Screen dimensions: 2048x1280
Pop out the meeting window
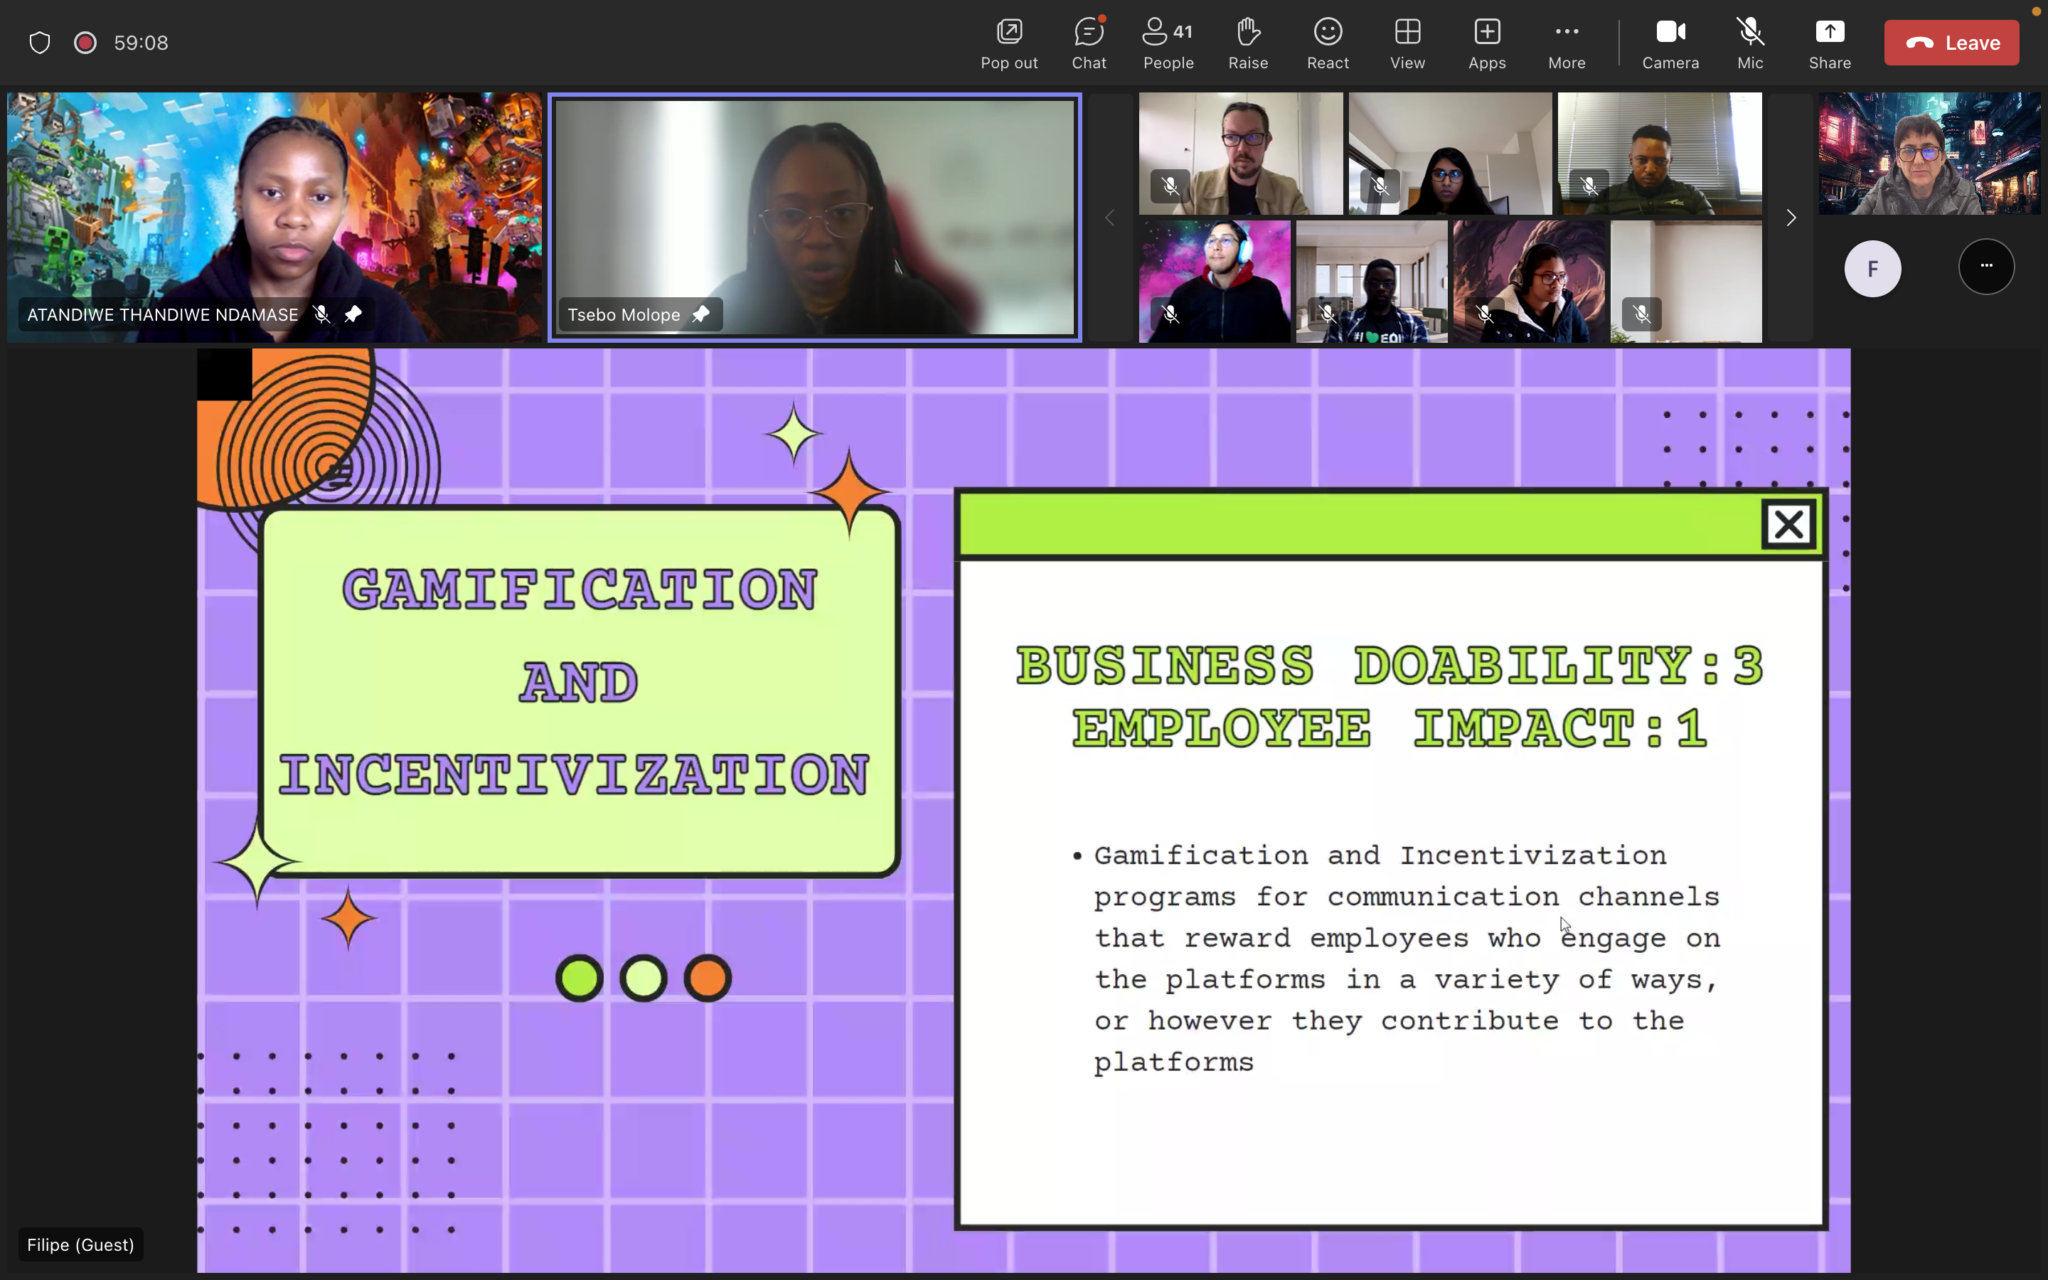[x=1008, y=42]
